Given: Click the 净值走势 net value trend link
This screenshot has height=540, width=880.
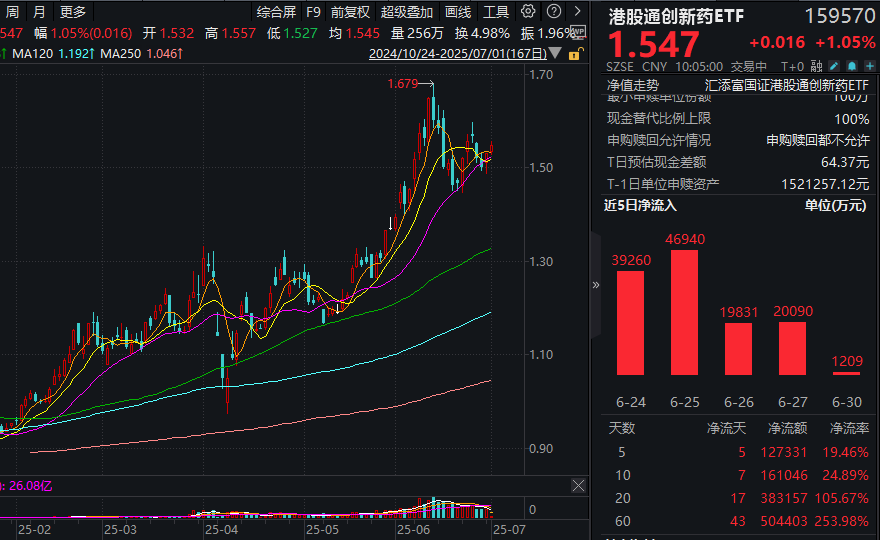Looking at the screenshot, I should pyautogui.click(x=632, y=86).
